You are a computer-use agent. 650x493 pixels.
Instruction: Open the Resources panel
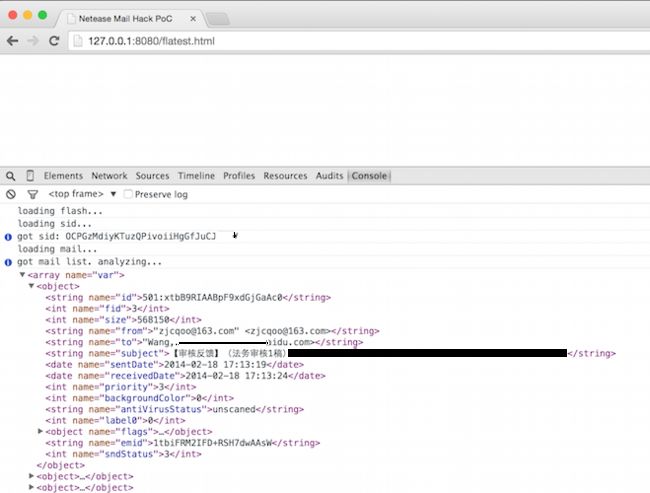(286, 176)
